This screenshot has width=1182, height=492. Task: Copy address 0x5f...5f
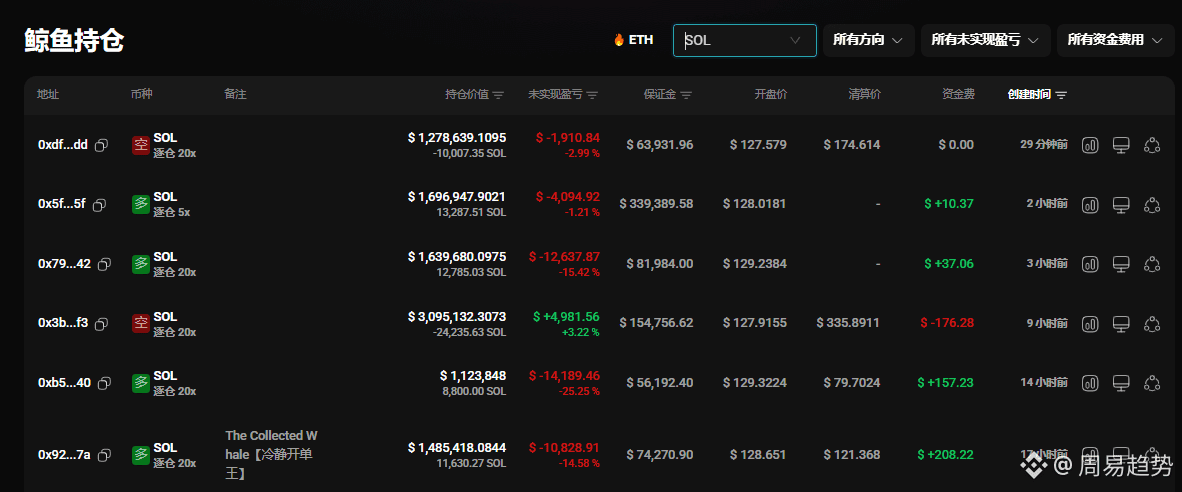(99, 204)
